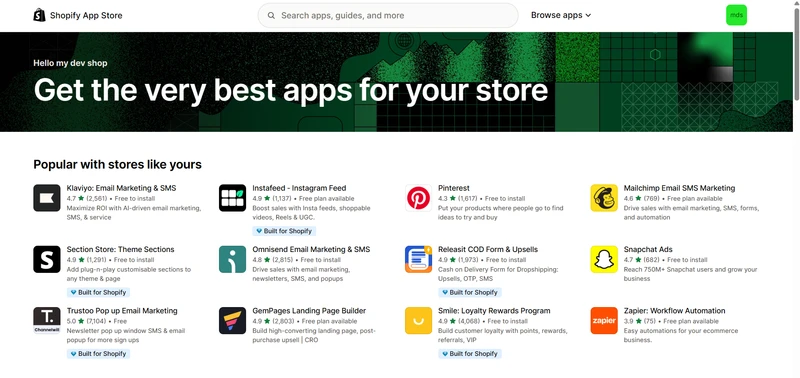Open the Instafeed app icon
Image resolution: width=800 pixels, height=378 pixels.
[233, 198]
